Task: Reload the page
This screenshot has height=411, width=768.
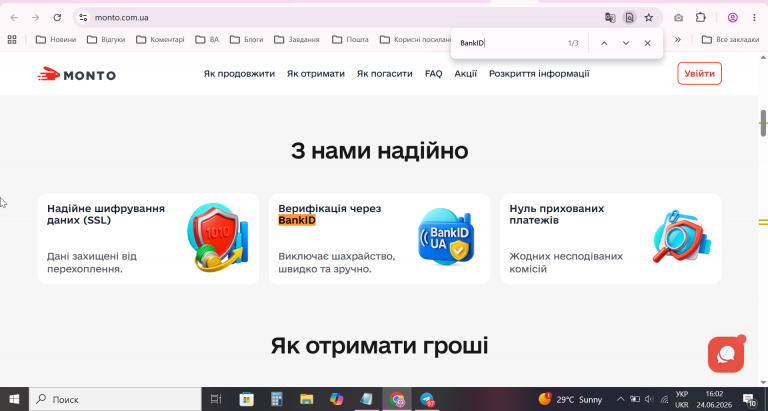Action: (x=57, y=18)
